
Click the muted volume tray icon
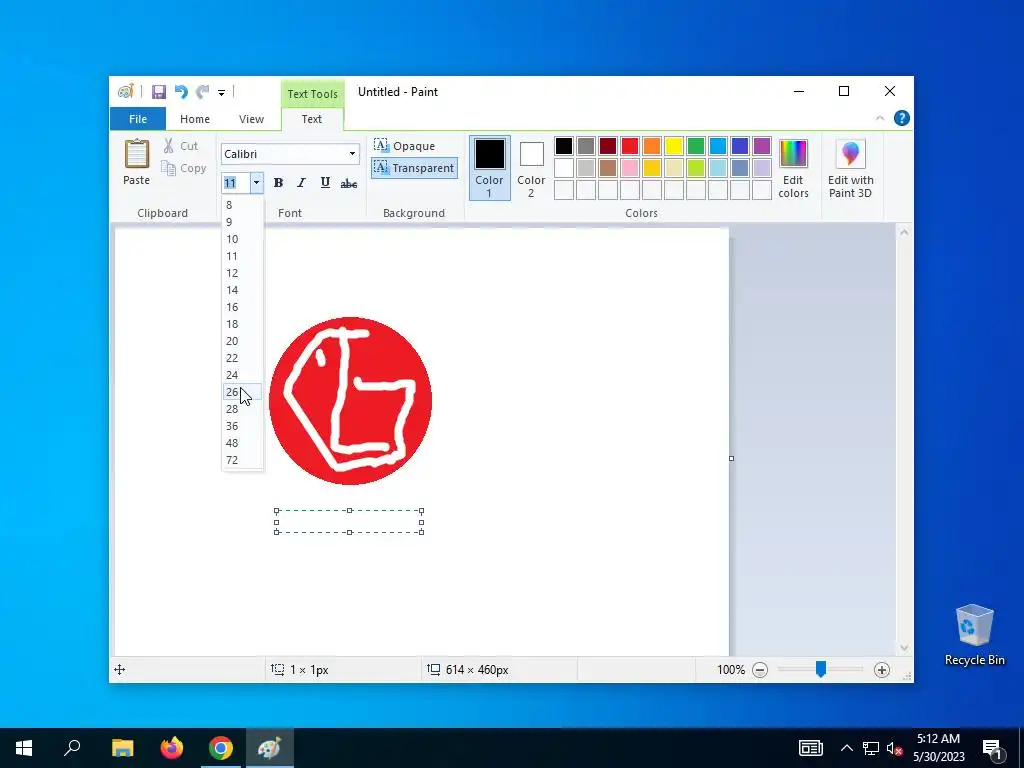[x=894, y=748]
